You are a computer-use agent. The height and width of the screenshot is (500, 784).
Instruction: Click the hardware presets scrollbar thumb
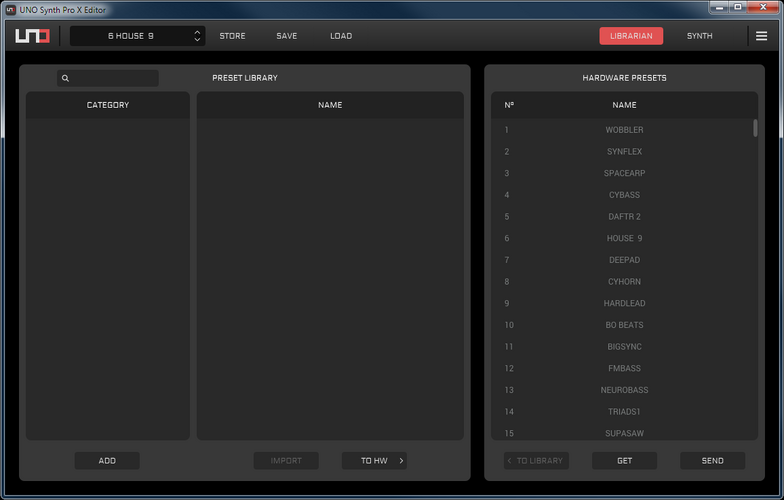(754, 128)
